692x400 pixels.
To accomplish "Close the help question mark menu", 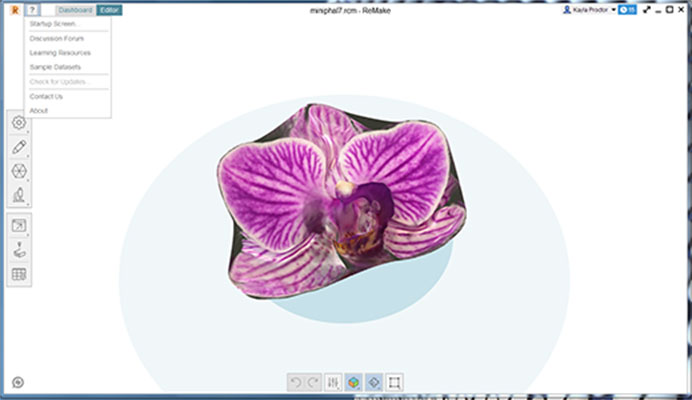I will click(x=32, y=10).
